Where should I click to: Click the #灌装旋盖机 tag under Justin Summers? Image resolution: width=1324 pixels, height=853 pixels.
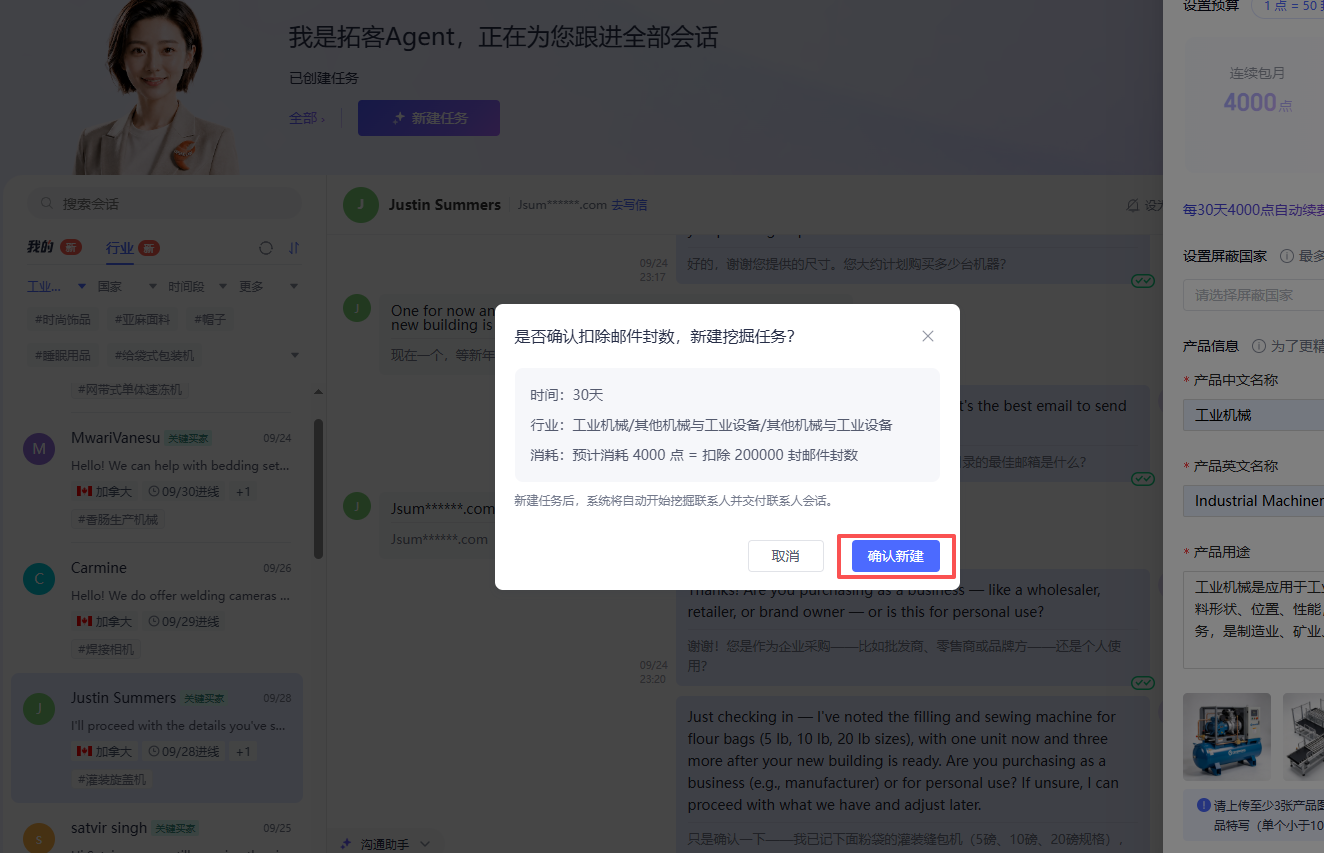(x=112, y=779)
